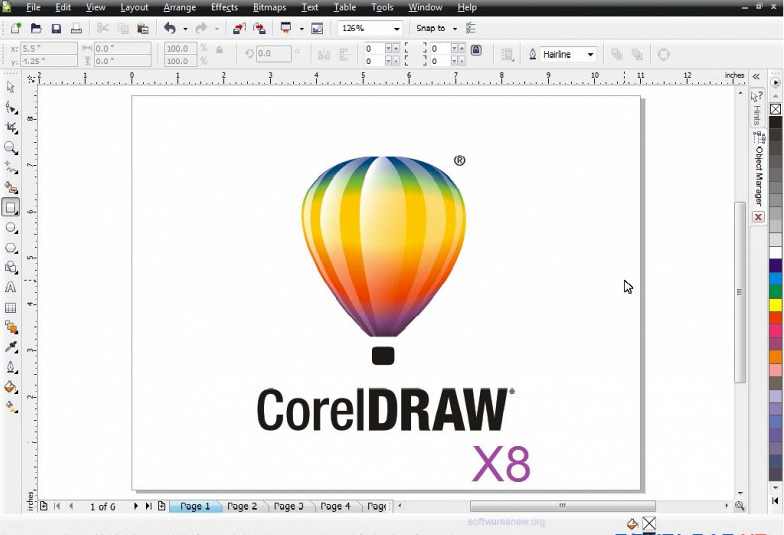Create a new document
The width and height of the screenshot is (784, 535).
(x=16, y=28)
